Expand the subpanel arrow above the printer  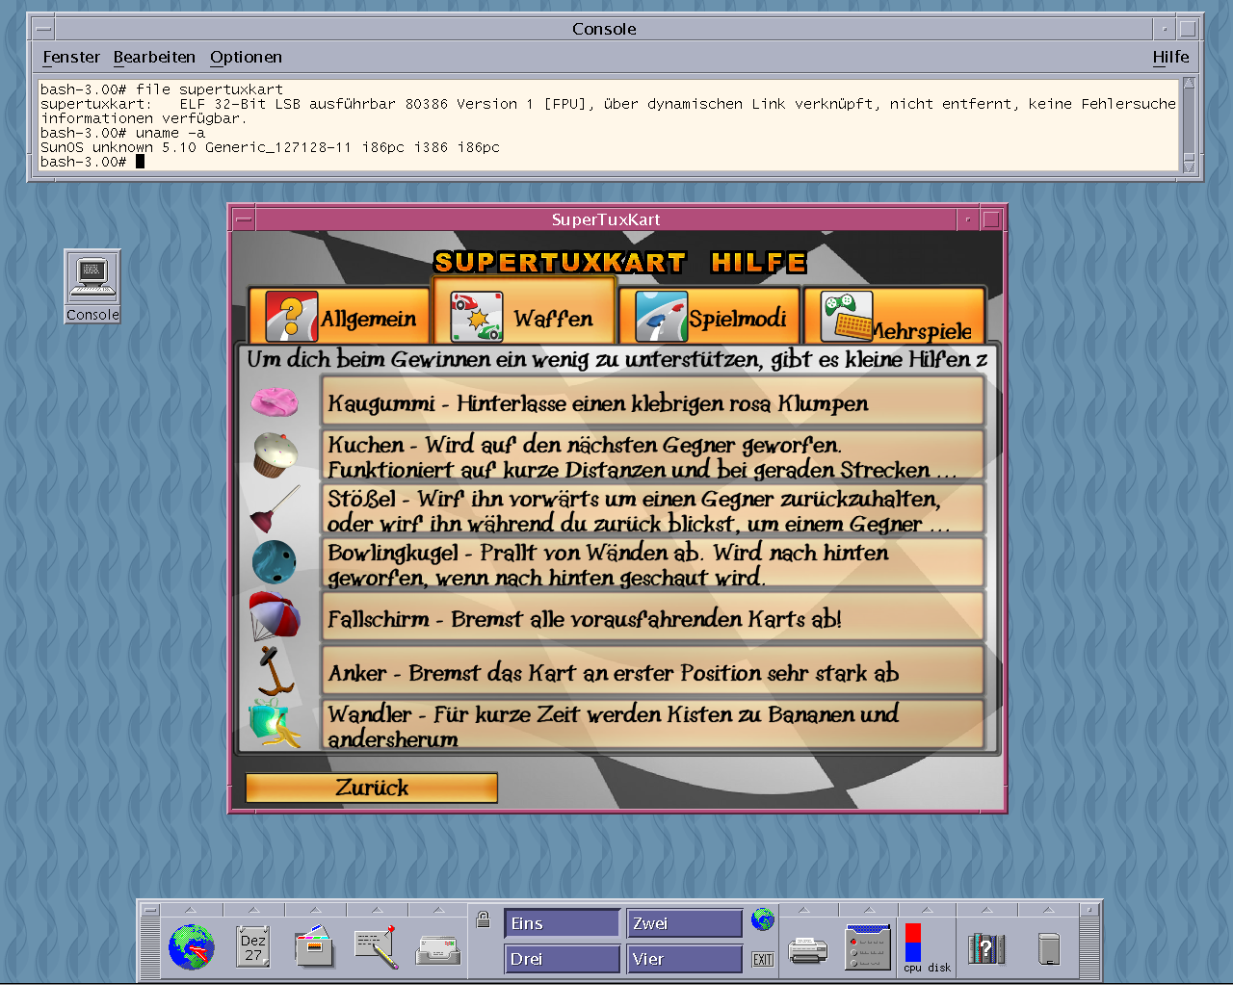tap(804, 910)
